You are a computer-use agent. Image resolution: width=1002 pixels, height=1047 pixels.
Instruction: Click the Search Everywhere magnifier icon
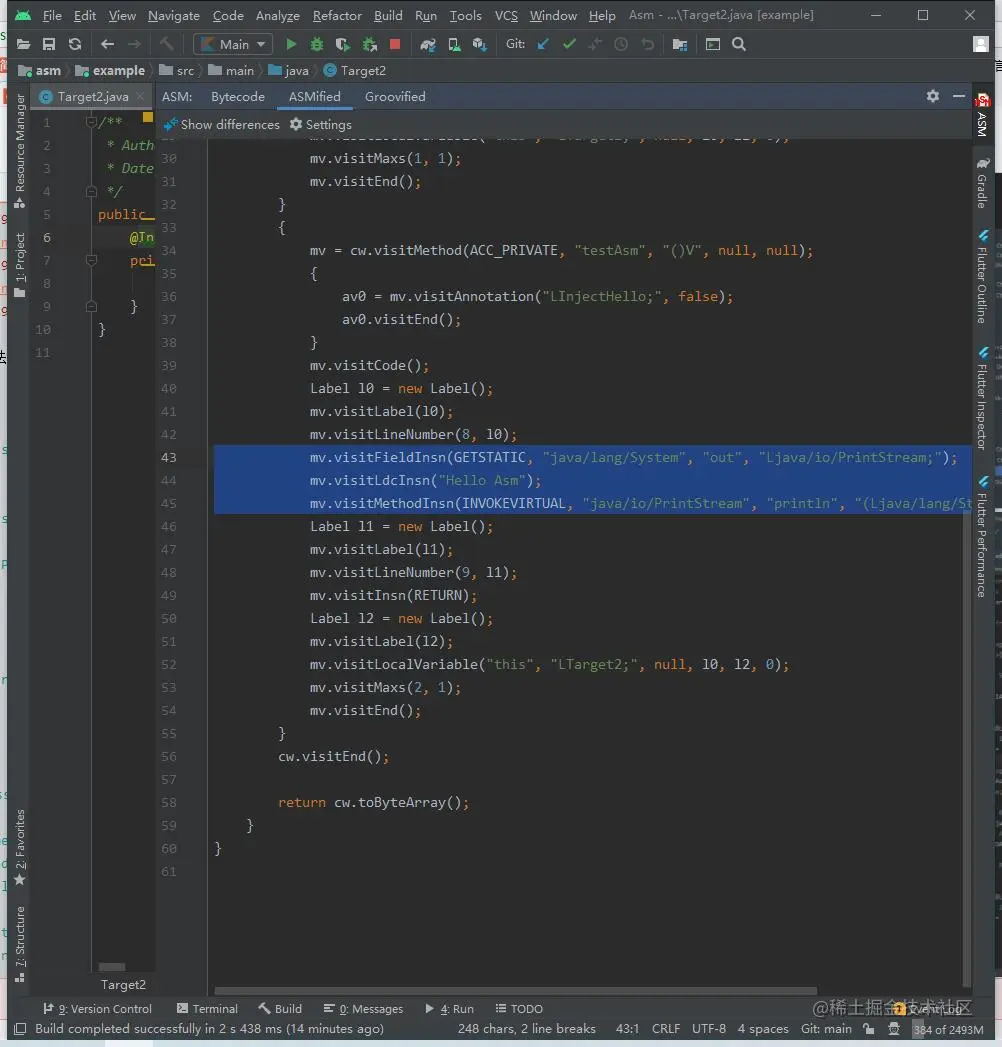pos(739,45)
